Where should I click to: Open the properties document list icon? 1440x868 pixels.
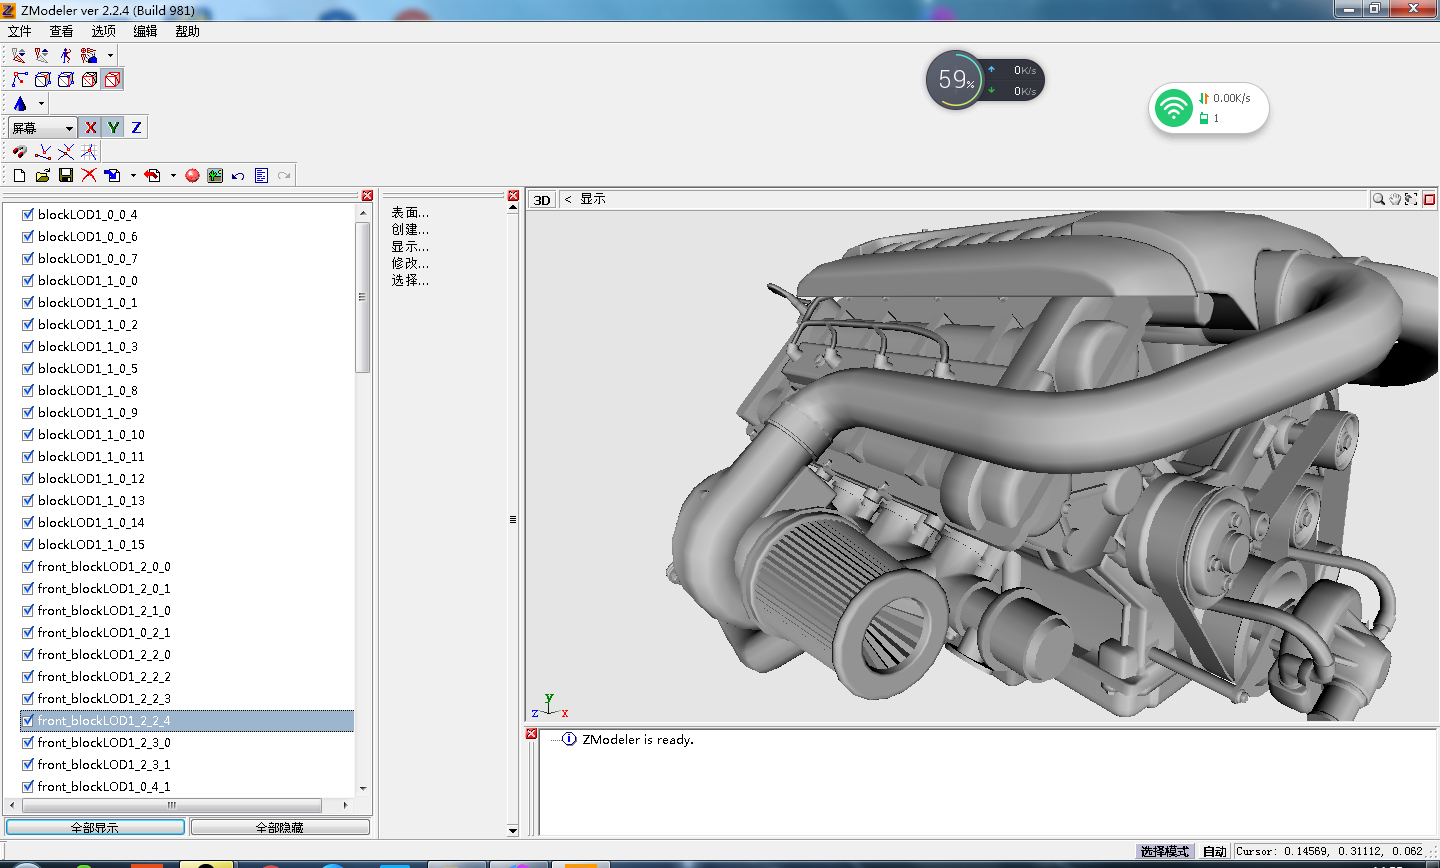(x=261, y=175)
